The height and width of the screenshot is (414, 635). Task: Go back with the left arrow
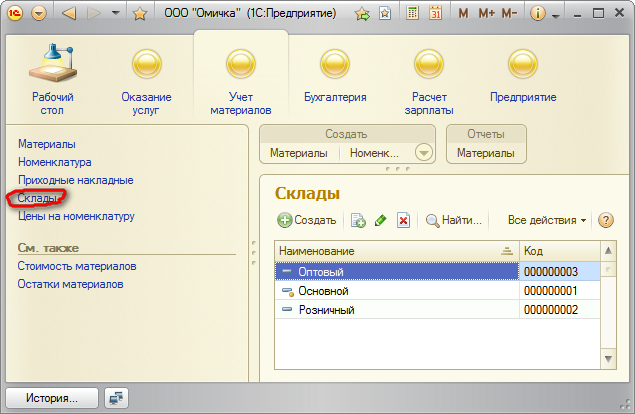69,13
